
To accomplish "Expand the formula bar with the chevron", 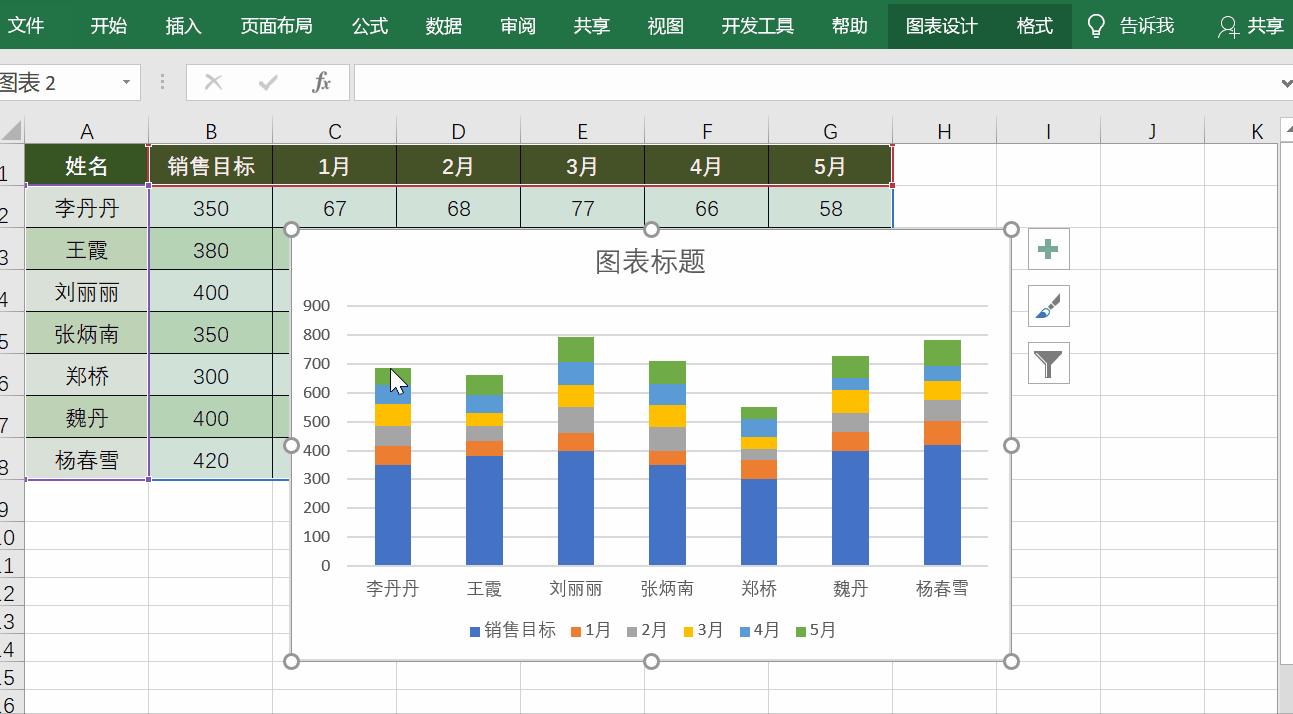I will [1284, 82].
